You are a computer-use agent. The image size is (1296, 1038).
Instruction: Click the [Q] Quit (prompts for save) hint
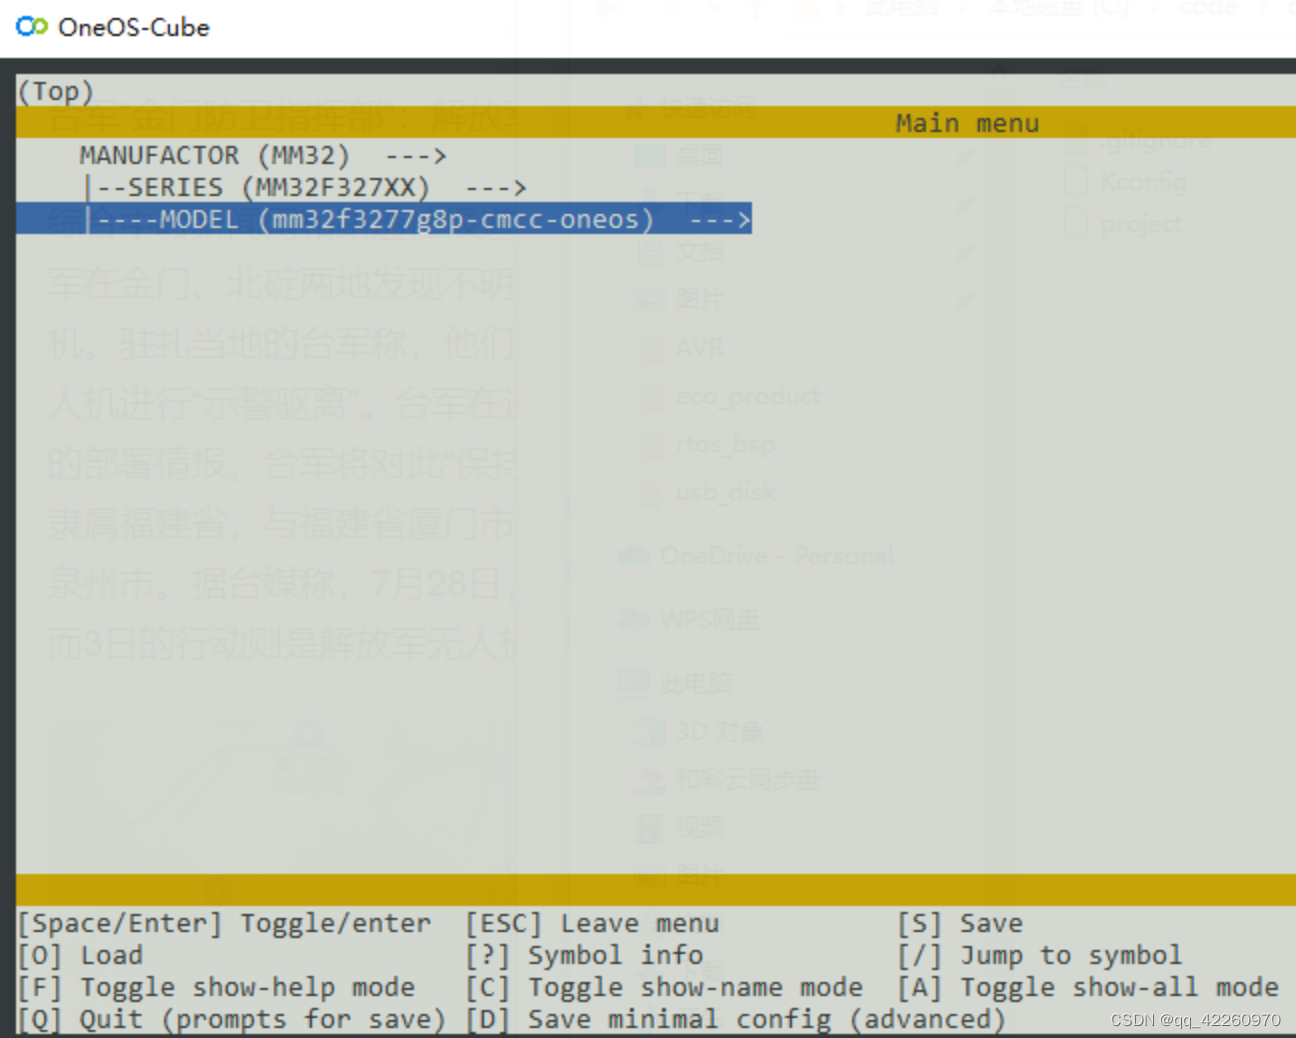[232, 1019]
